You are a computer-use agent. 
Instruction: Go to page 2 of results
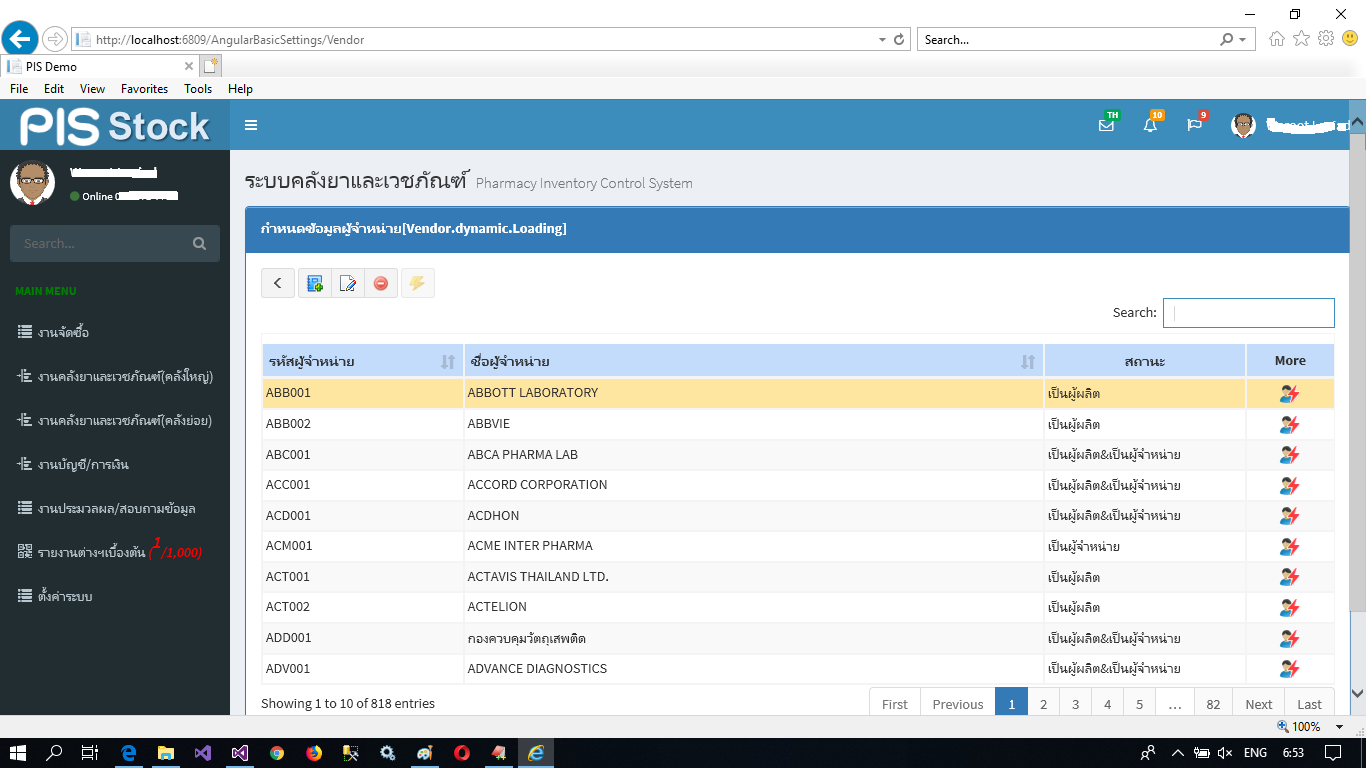(x=1043, y=704)
